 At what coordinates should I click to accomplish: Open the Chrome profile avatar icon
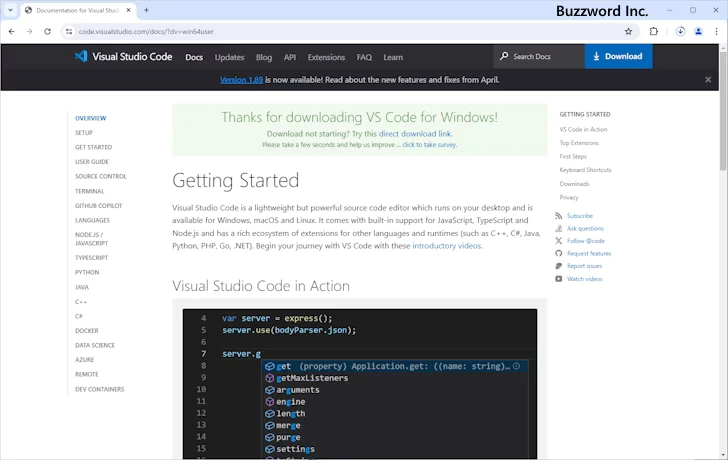click(x=698, y=32)
